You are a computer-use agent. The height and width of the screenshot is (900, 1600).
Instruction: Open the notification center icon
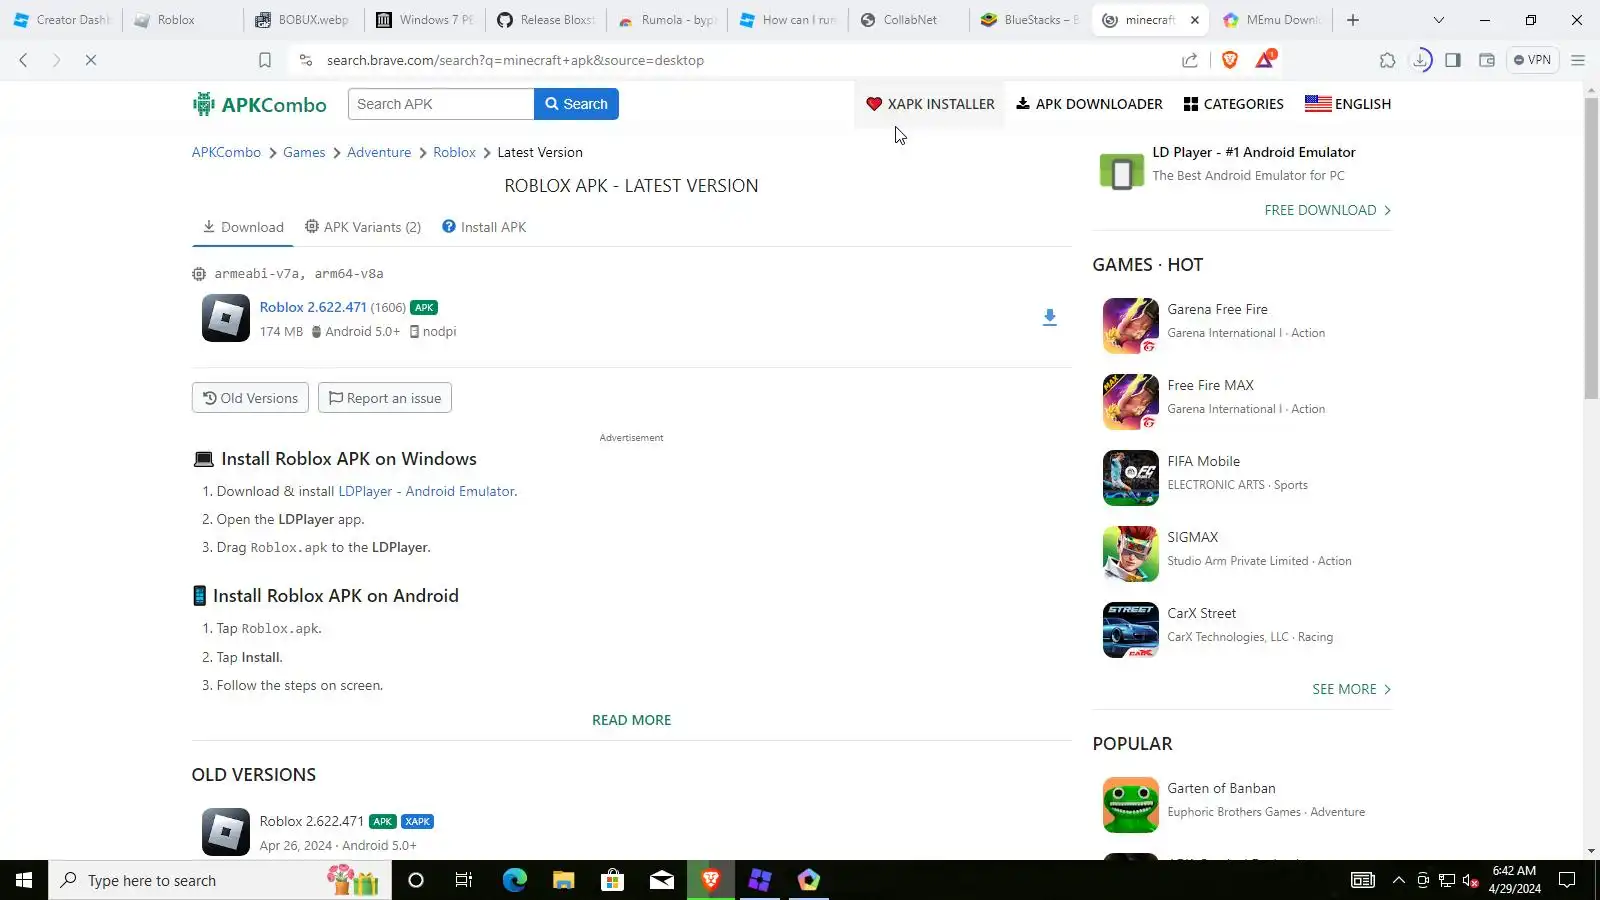pyautogui.click(x=1567, y=880)
